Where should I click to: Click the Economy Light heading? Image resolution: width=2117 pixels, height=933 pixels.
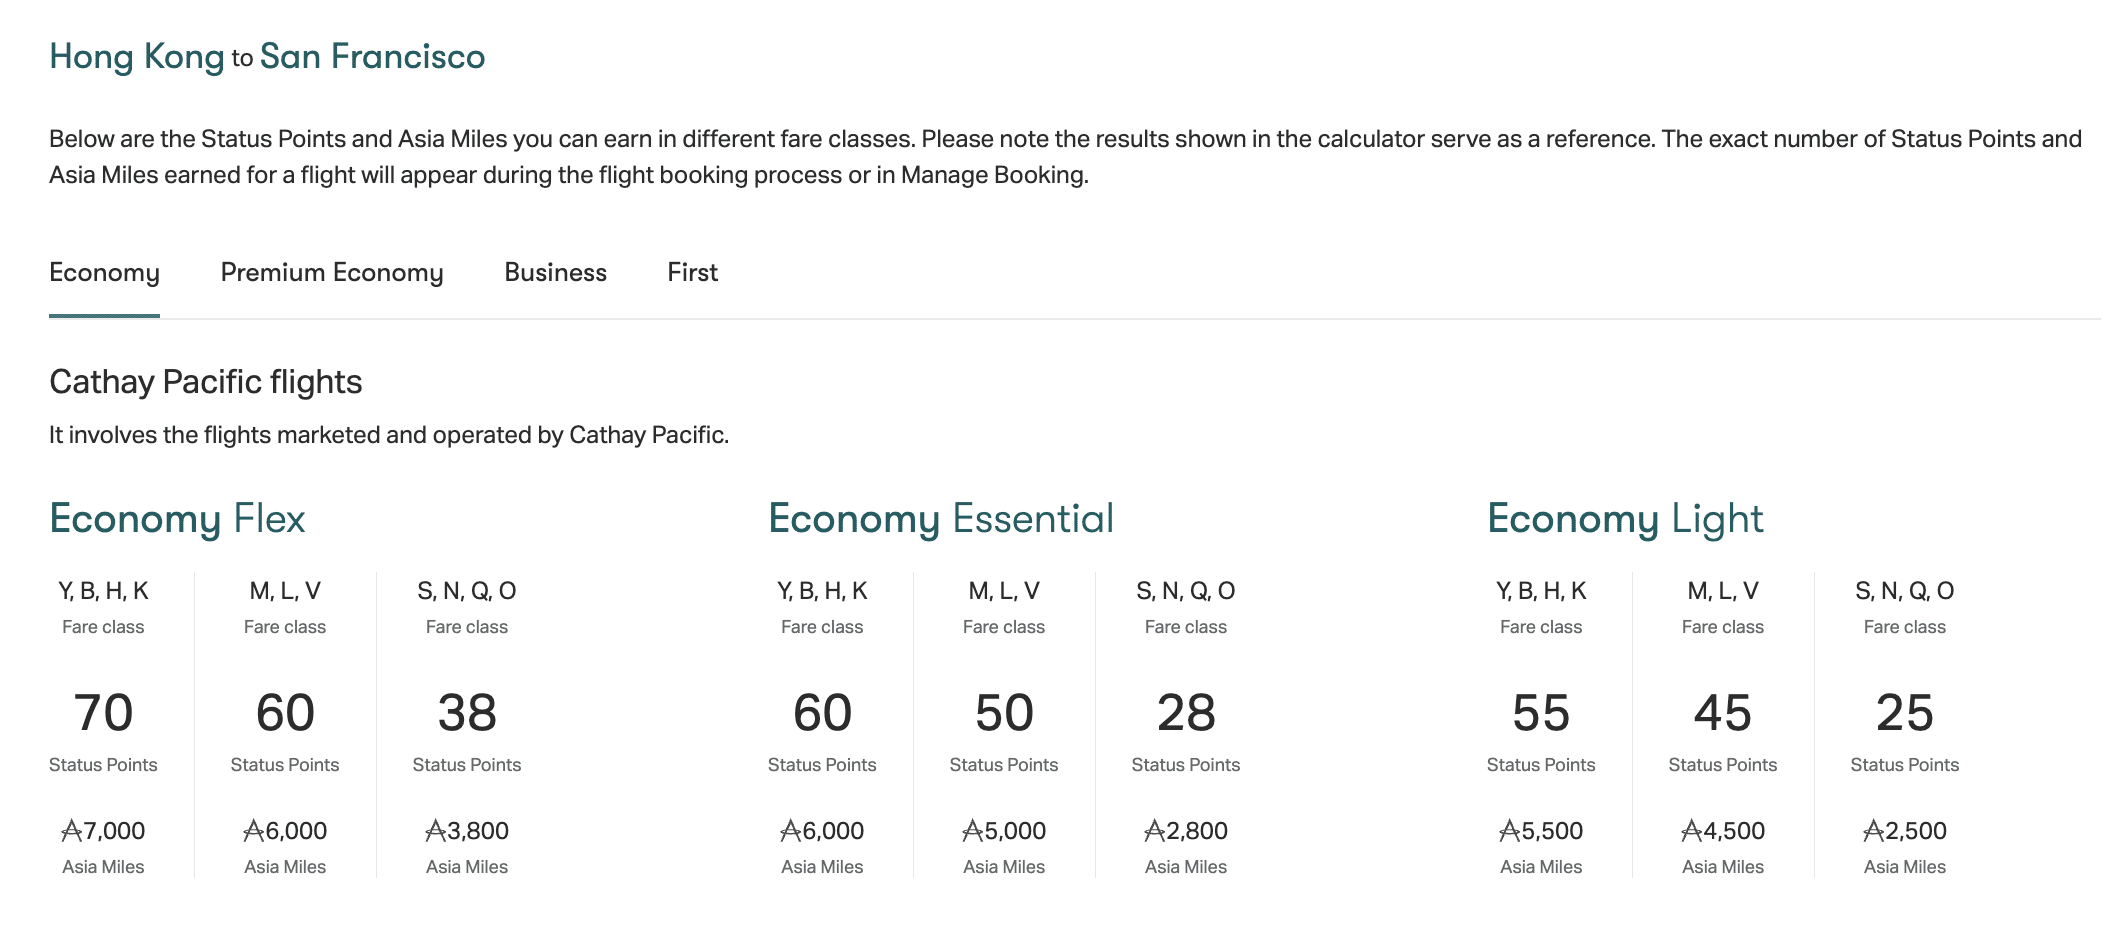point(1625,519)
